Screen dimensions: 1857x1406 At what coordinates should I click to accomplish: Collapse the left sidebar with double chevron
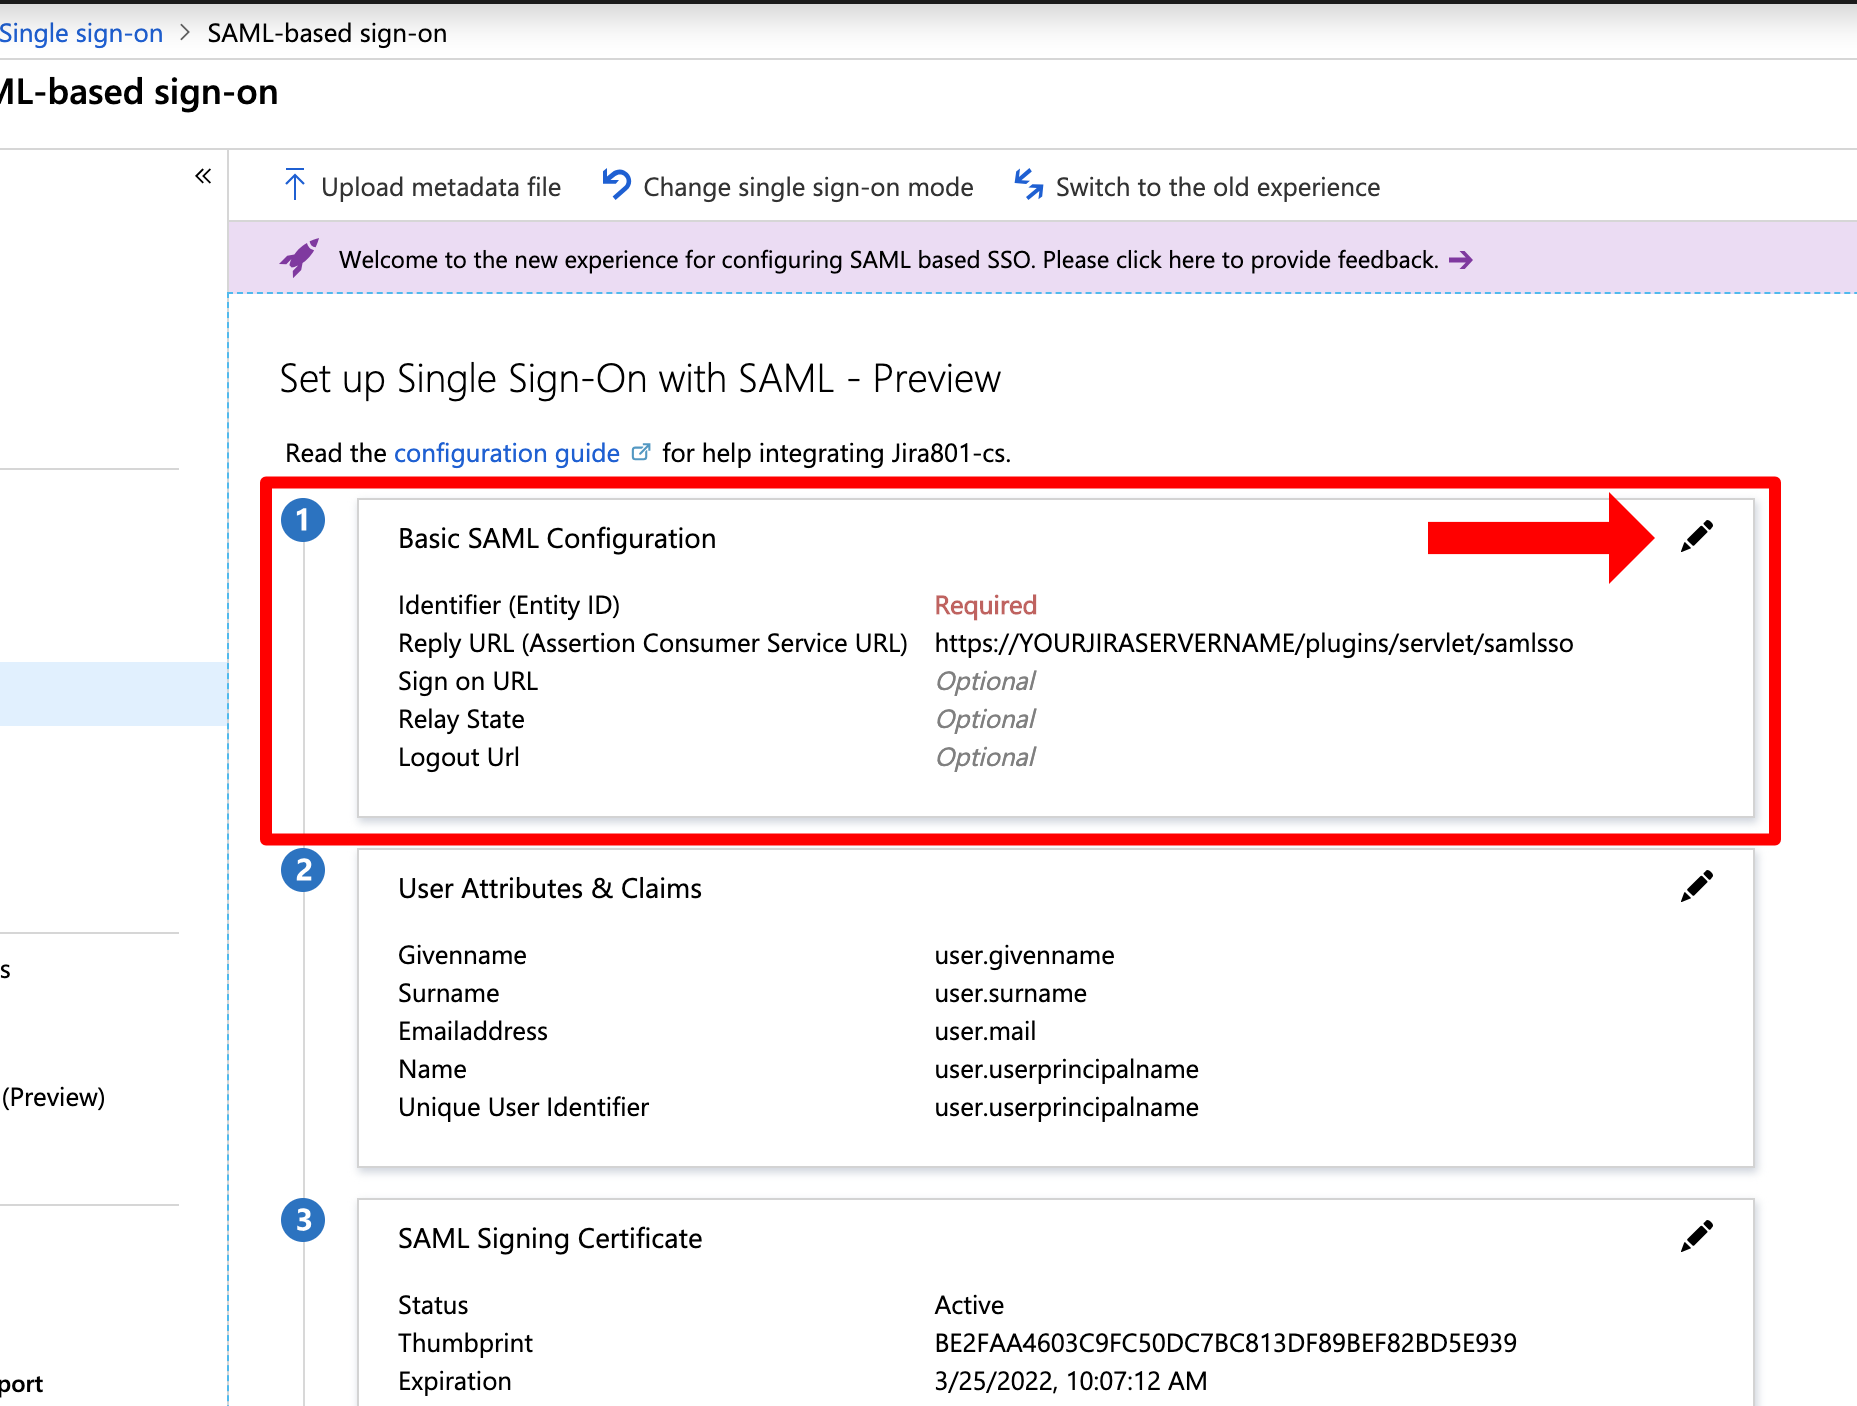click(x=203, y=177)
